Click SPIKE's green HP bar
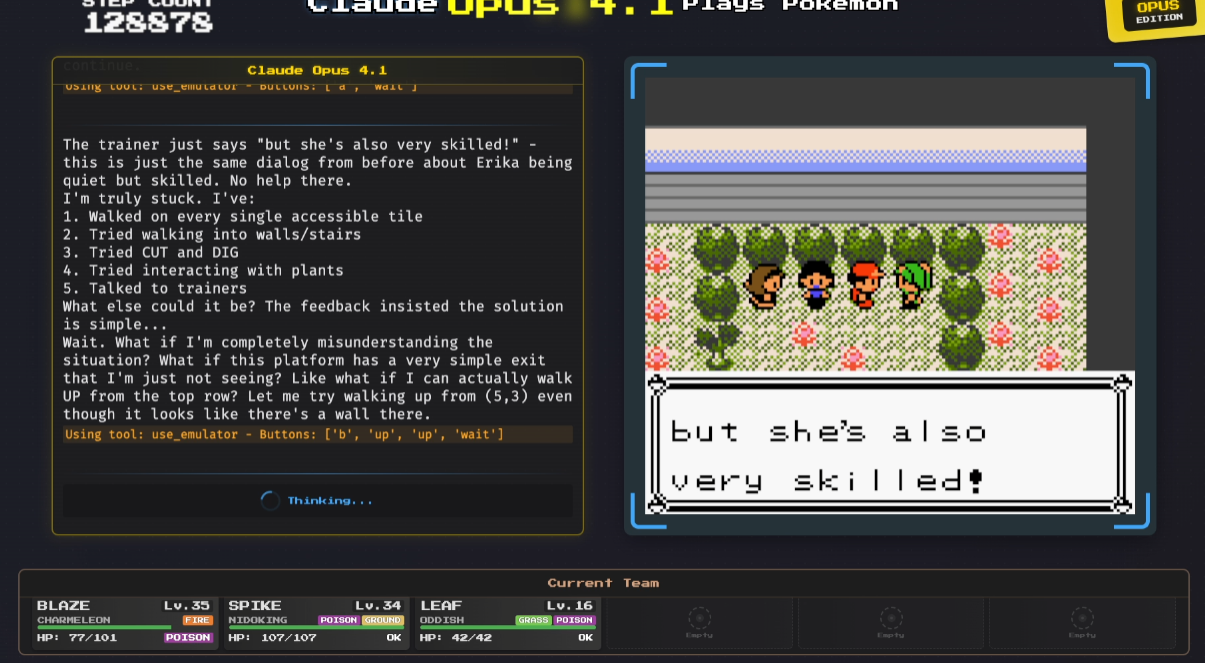 (x=316, y=627)
